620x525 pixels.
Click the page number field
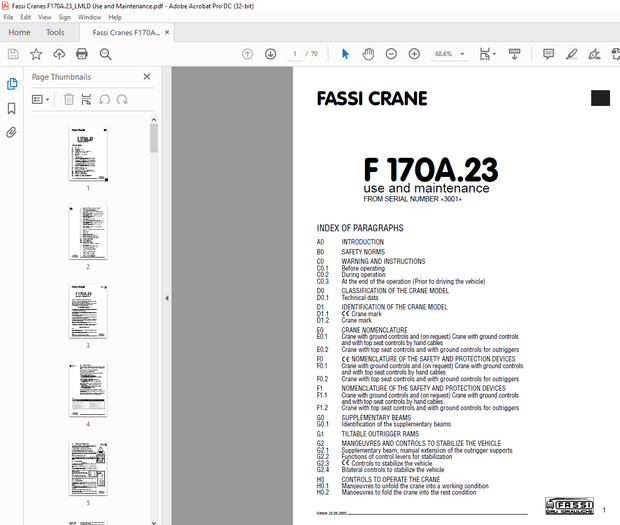click(x=295, y=54)
